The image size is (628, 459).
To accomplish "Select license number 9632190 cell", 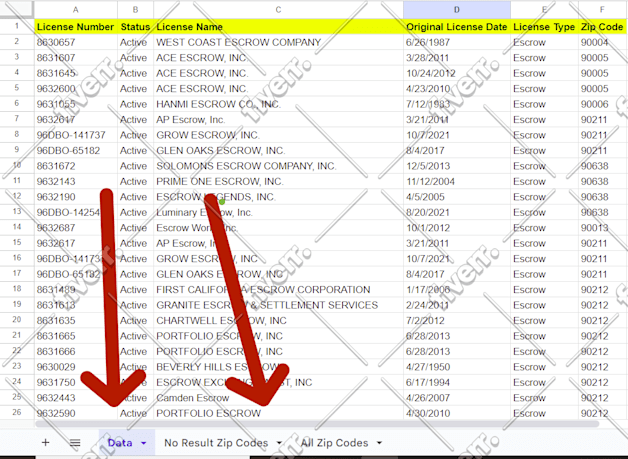I will pyautogui.click(x=76, y=197).
